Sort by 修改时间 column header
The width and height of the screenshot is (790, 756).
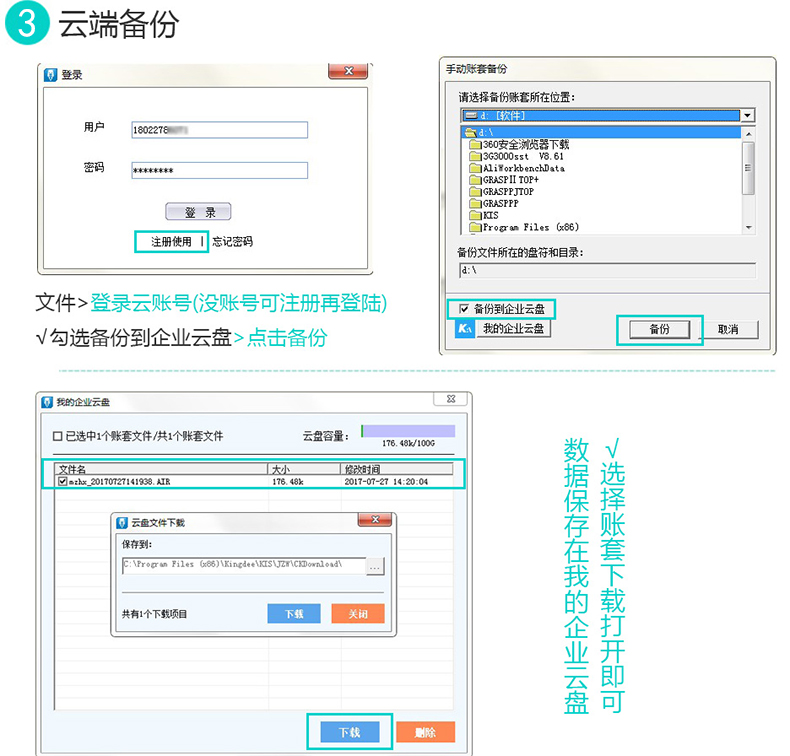(x=397, y=469)
